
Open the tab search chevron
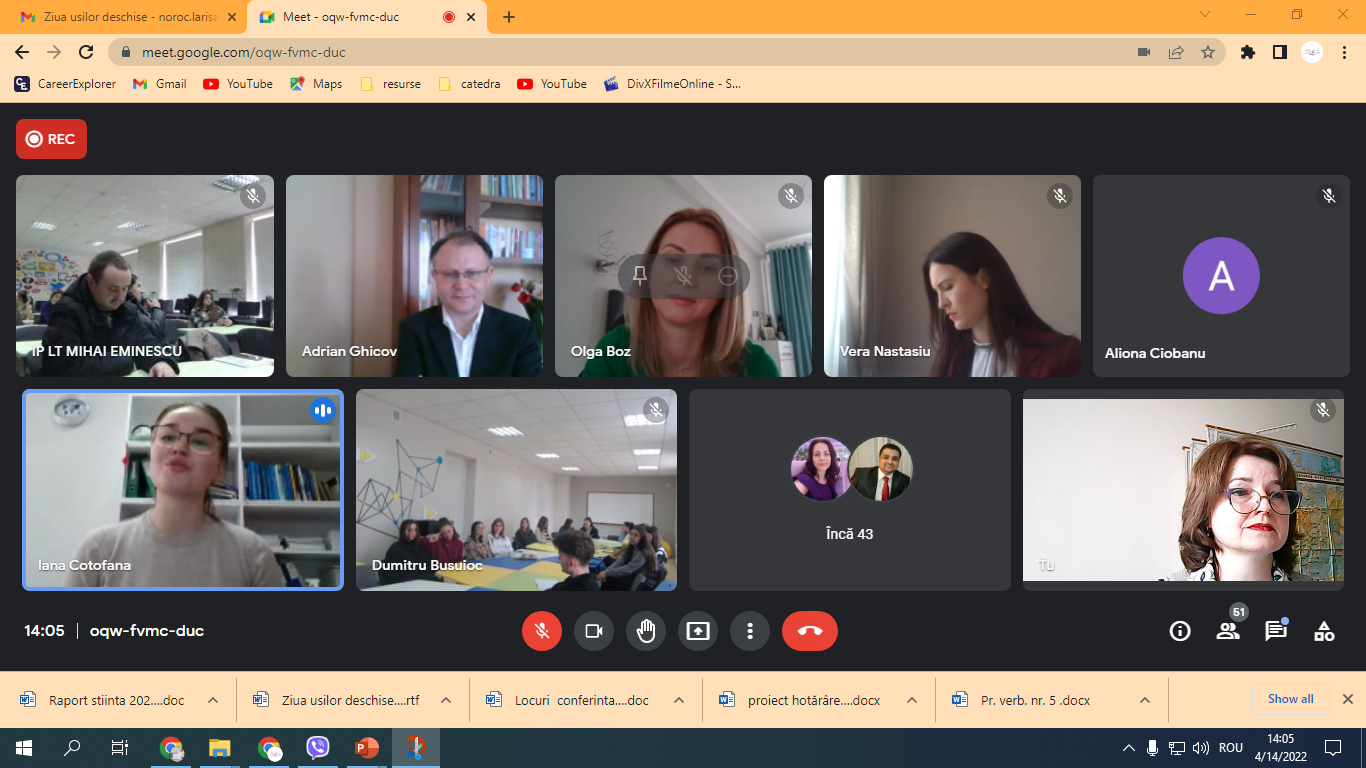tap(1205, 15)
